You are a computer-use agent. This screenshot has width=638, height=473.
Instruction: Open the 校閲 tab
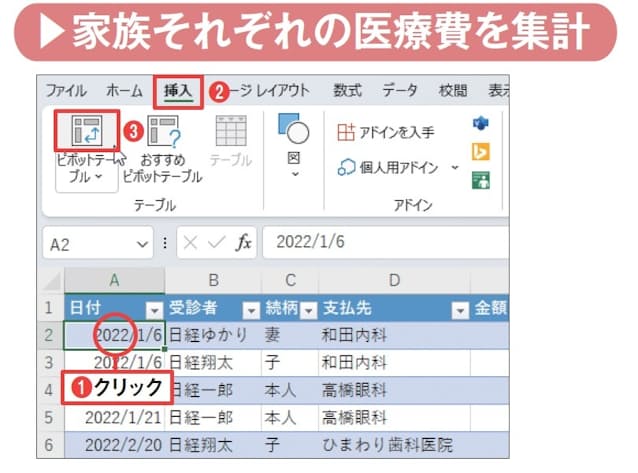pos(452,90)
